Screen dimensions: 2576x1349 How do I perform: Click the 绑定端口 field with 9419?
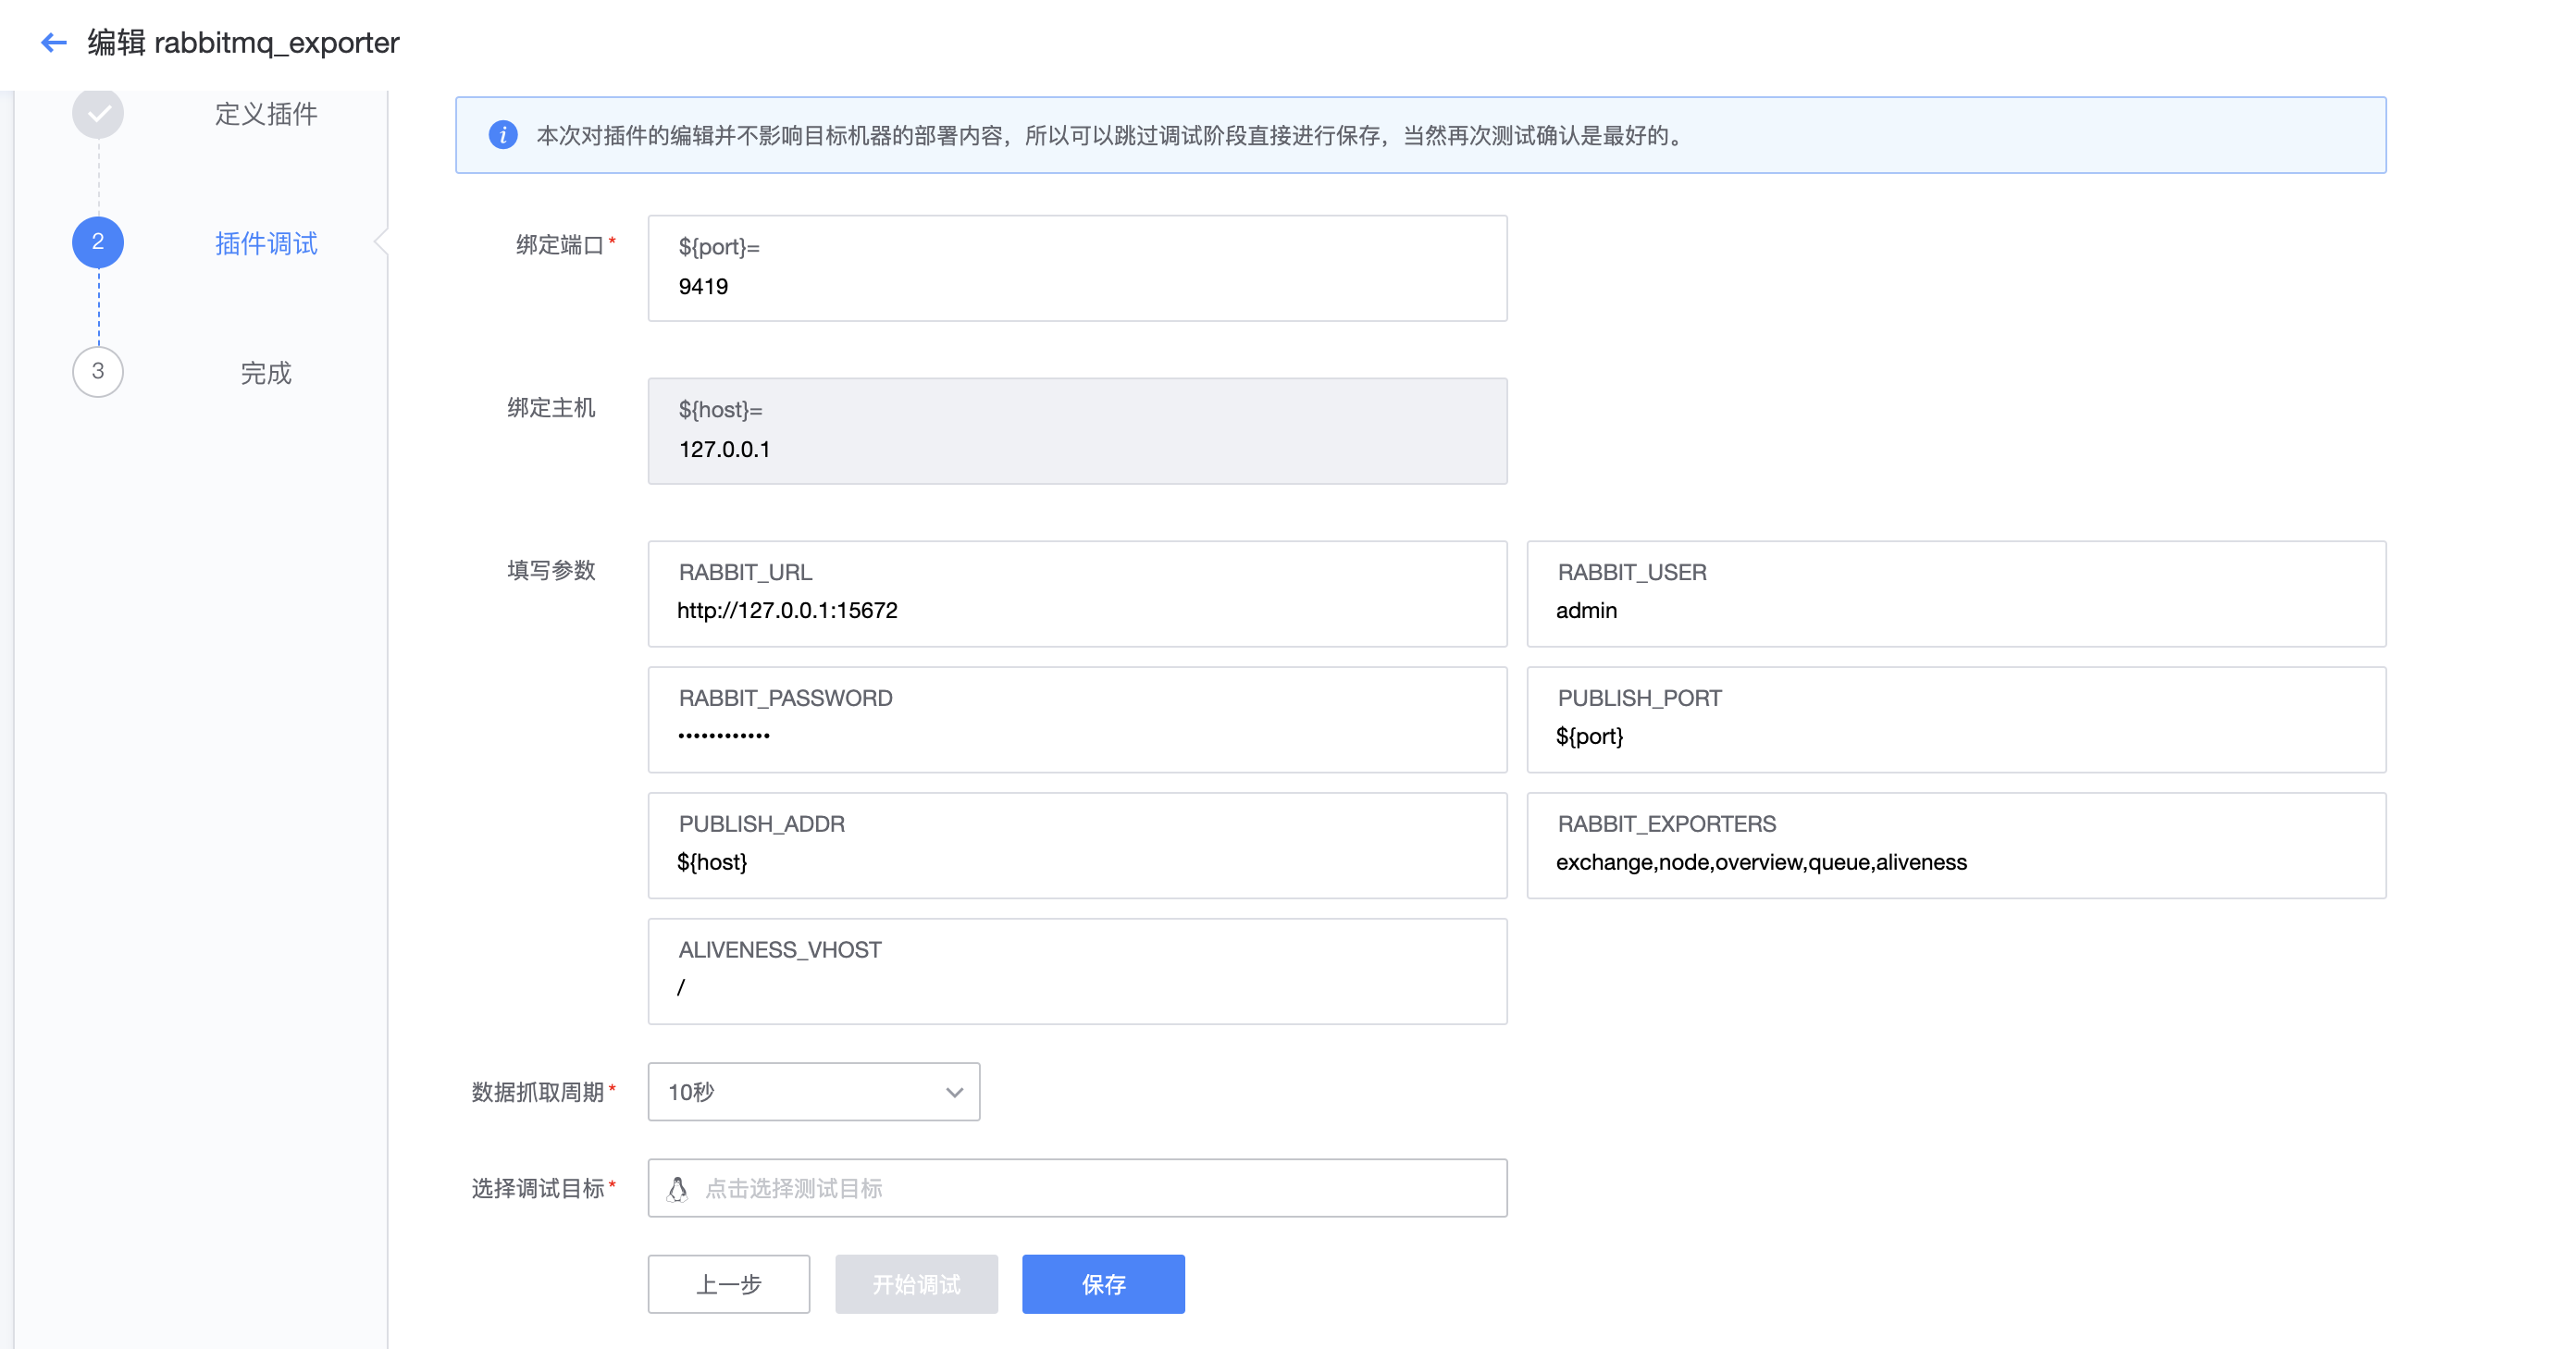point(1076,285)
